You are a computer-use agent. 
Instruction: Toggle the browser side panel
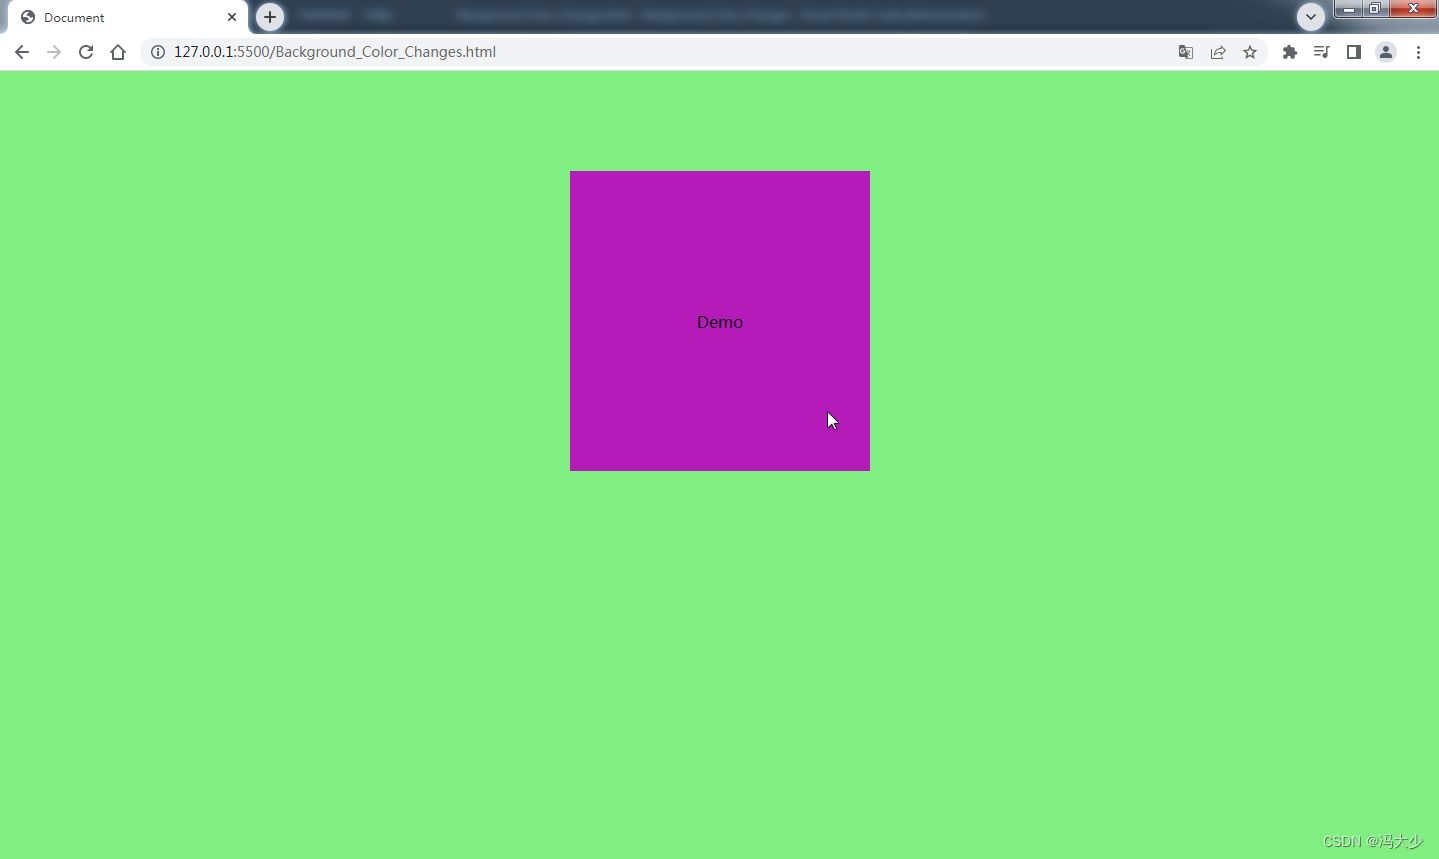(x=1354, y=52)
